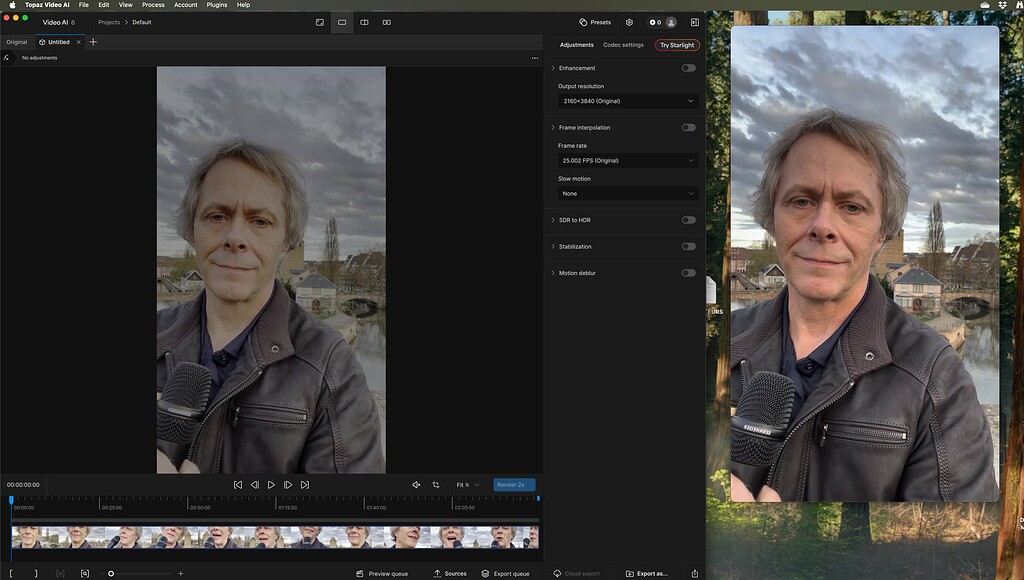
Task: Open Sources
Action: 450,573
